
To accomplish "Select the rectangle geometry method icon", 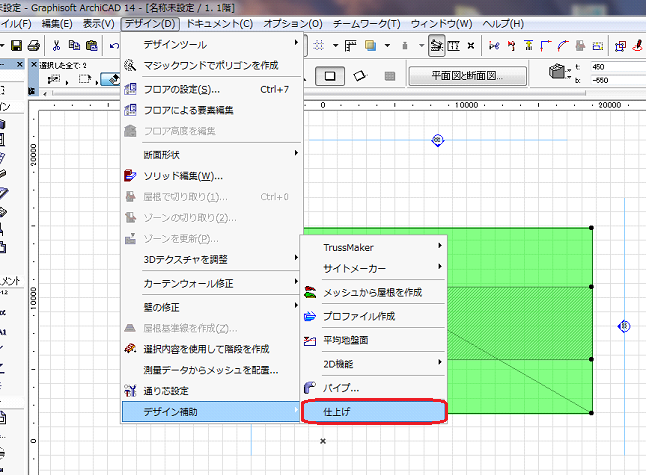I will tap(329, 75).
